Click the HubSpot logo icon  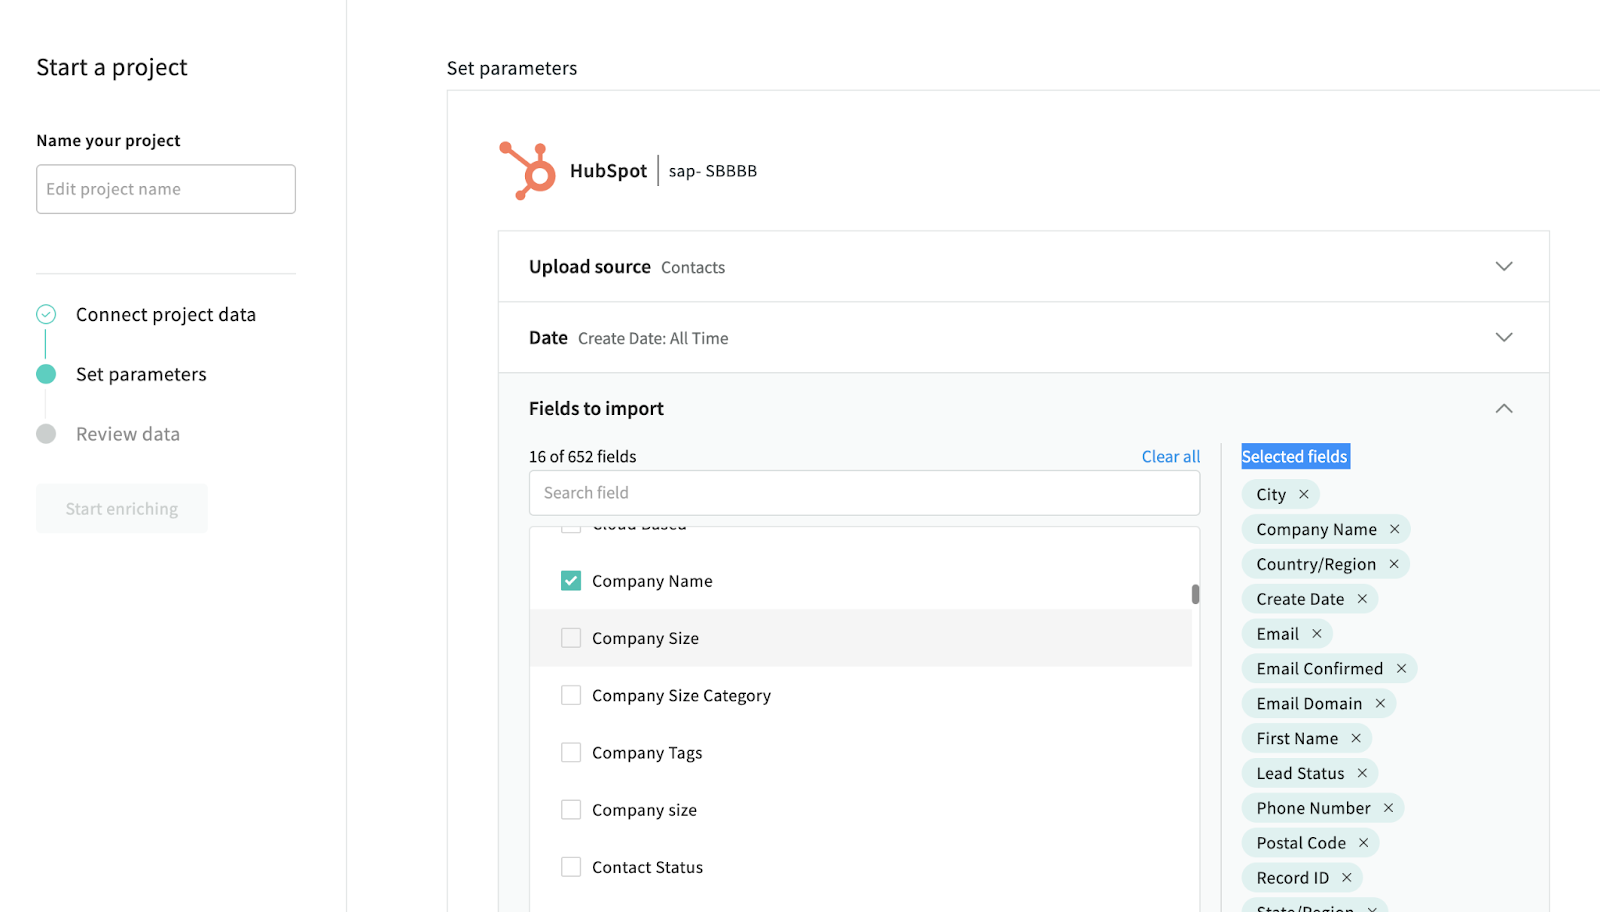[x=527, y=171]
